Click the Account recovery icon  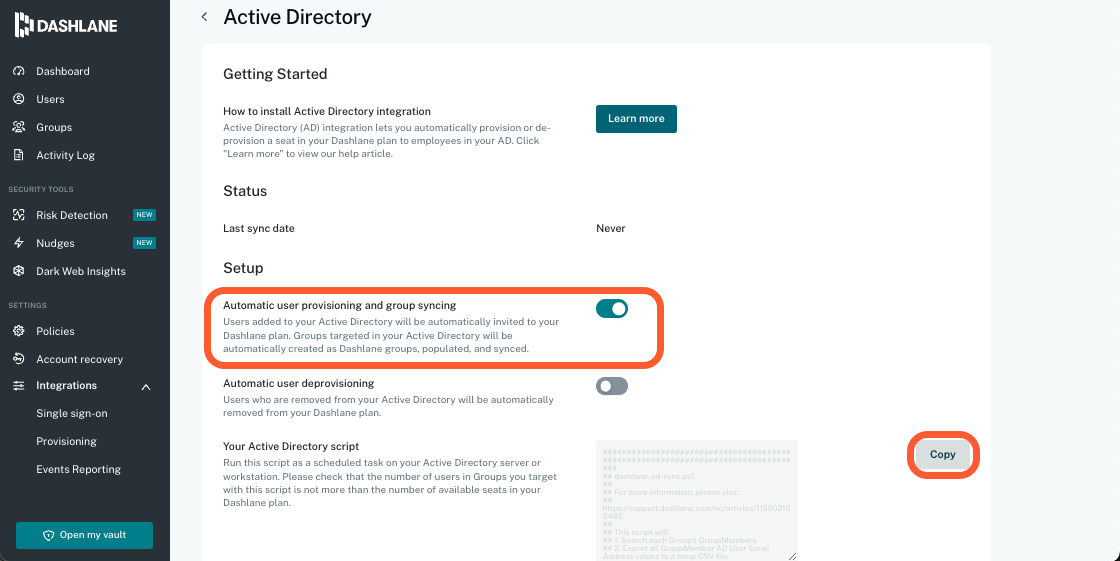pyautogui.click(x=18, y=359)
